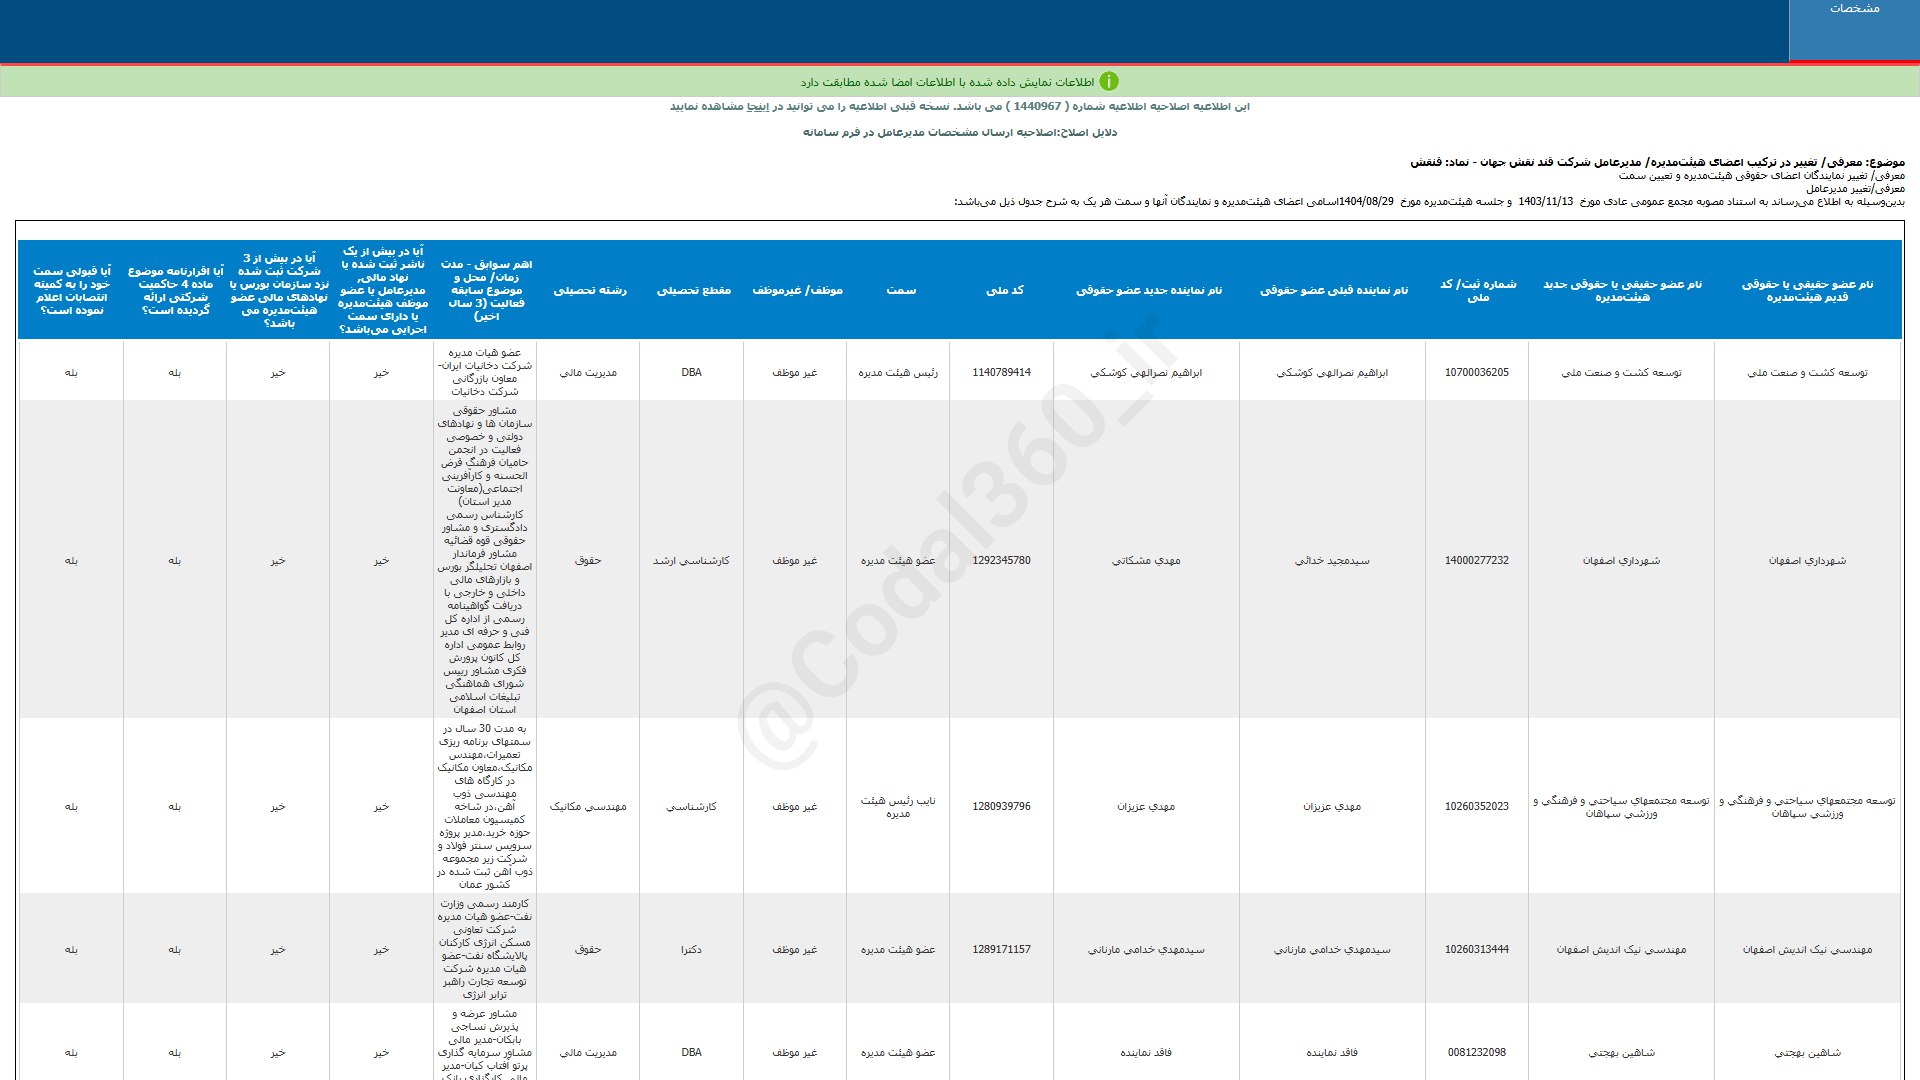This screenshot has width=1920, height=1080.
Task: Open previous notice via the اینجا link
Action: (x=758, y=107)
